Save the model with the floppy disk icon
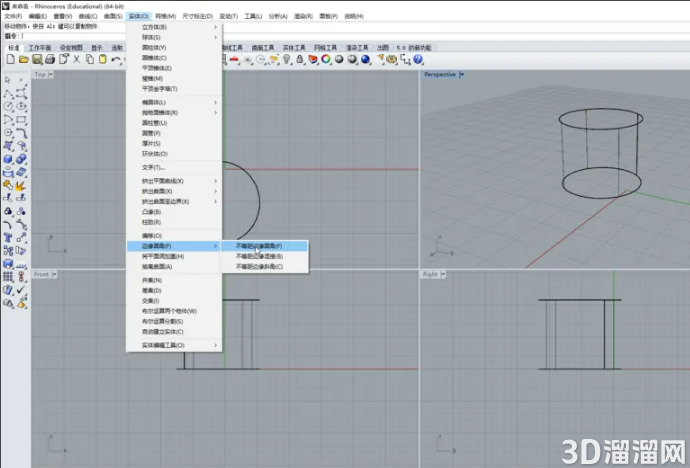Viewport: 690px width, 468px height. coord(37,59)
